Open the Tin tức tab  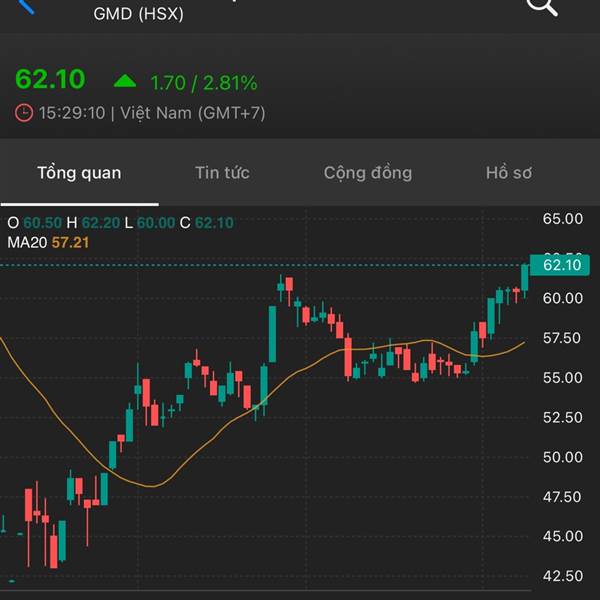pos(222,173)
